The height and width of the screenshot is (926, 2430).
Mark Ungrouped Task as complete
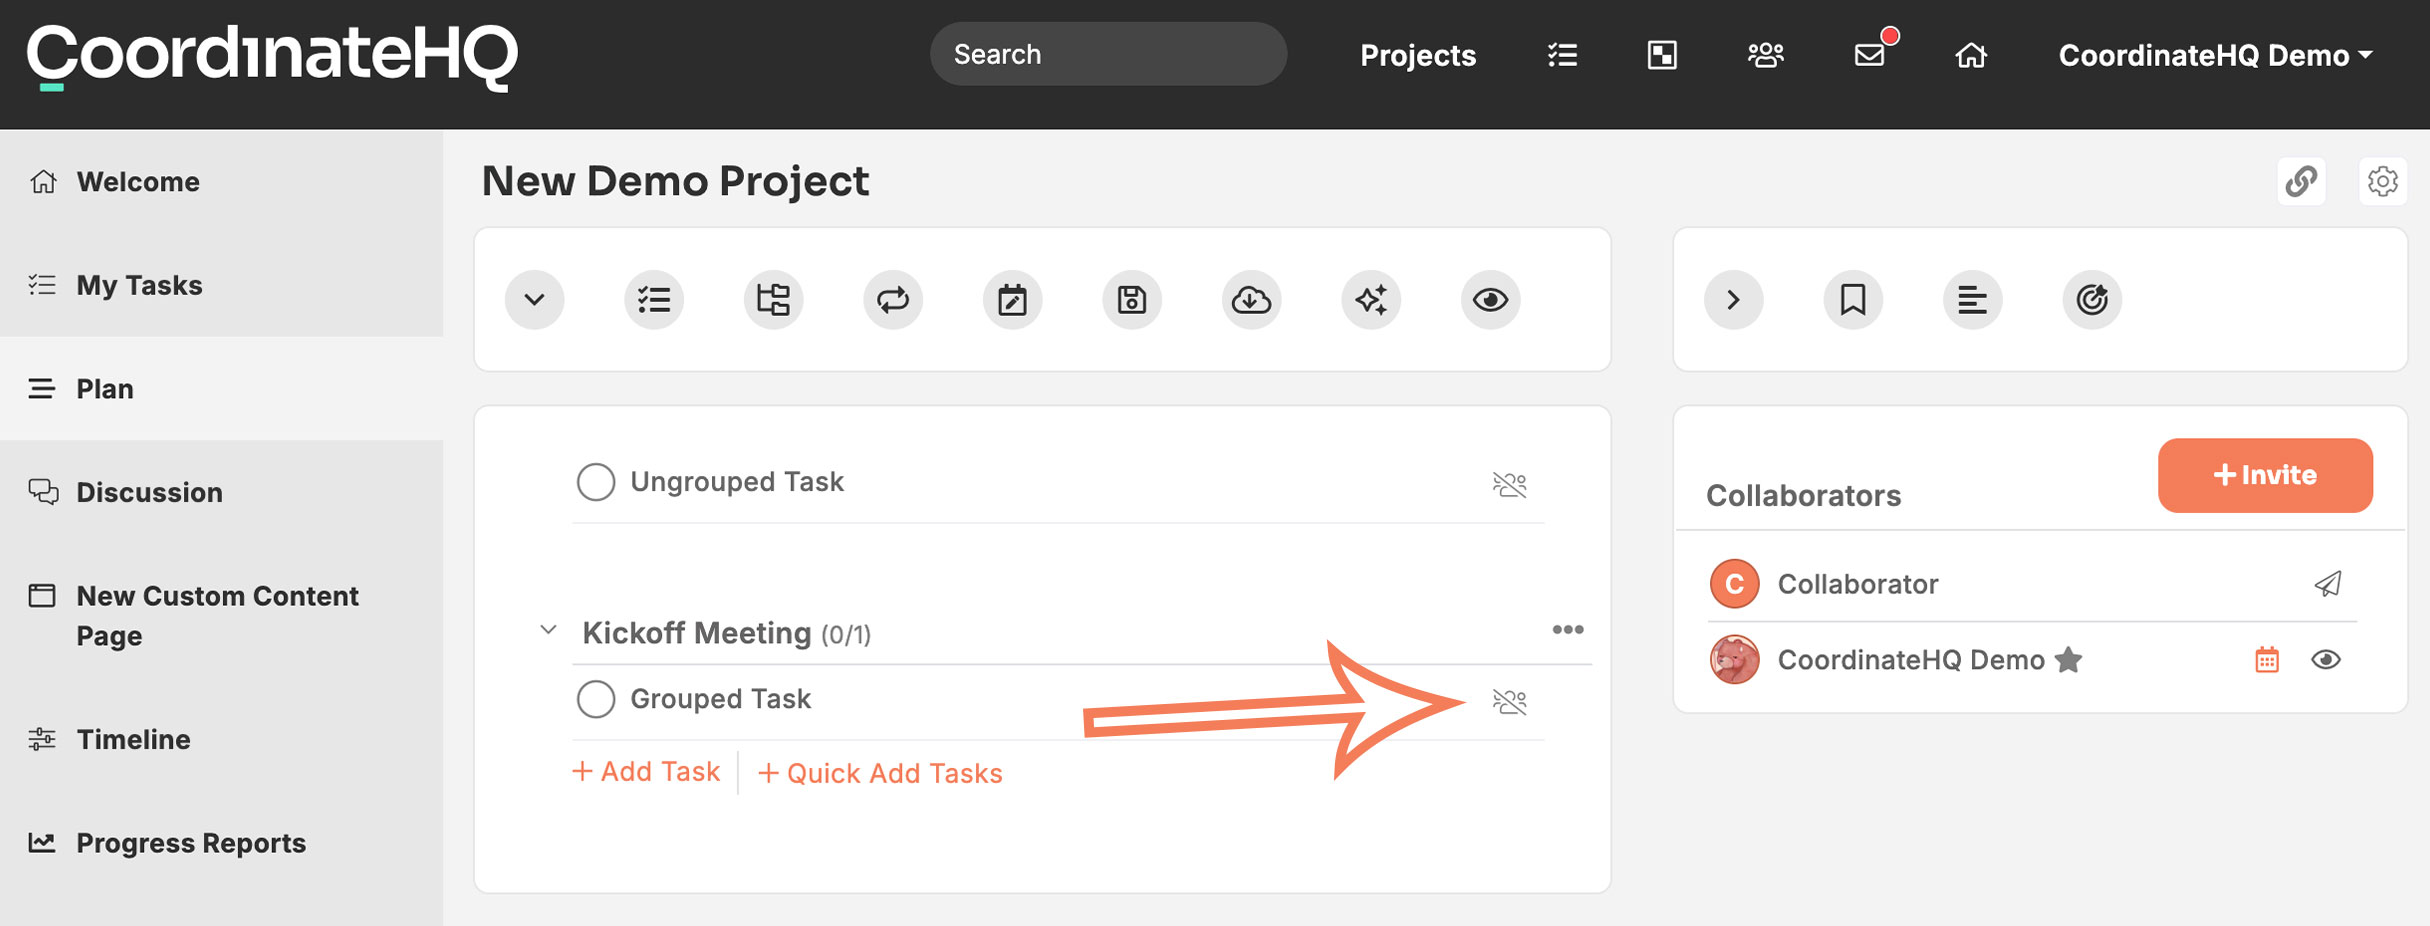pyautogui.click(x=596, y=482)
